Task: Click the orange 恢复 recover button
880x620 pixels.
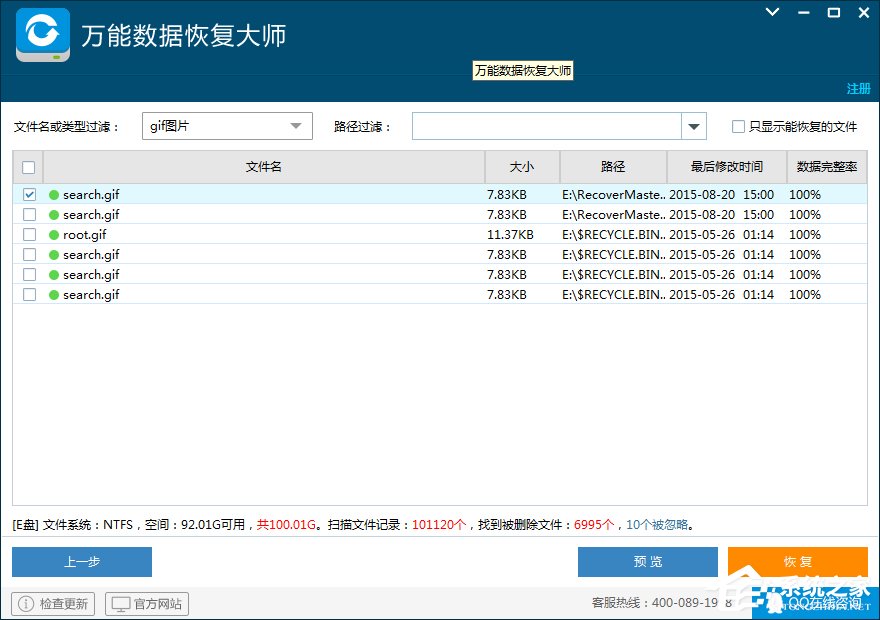Action: [x=797, y=561]
